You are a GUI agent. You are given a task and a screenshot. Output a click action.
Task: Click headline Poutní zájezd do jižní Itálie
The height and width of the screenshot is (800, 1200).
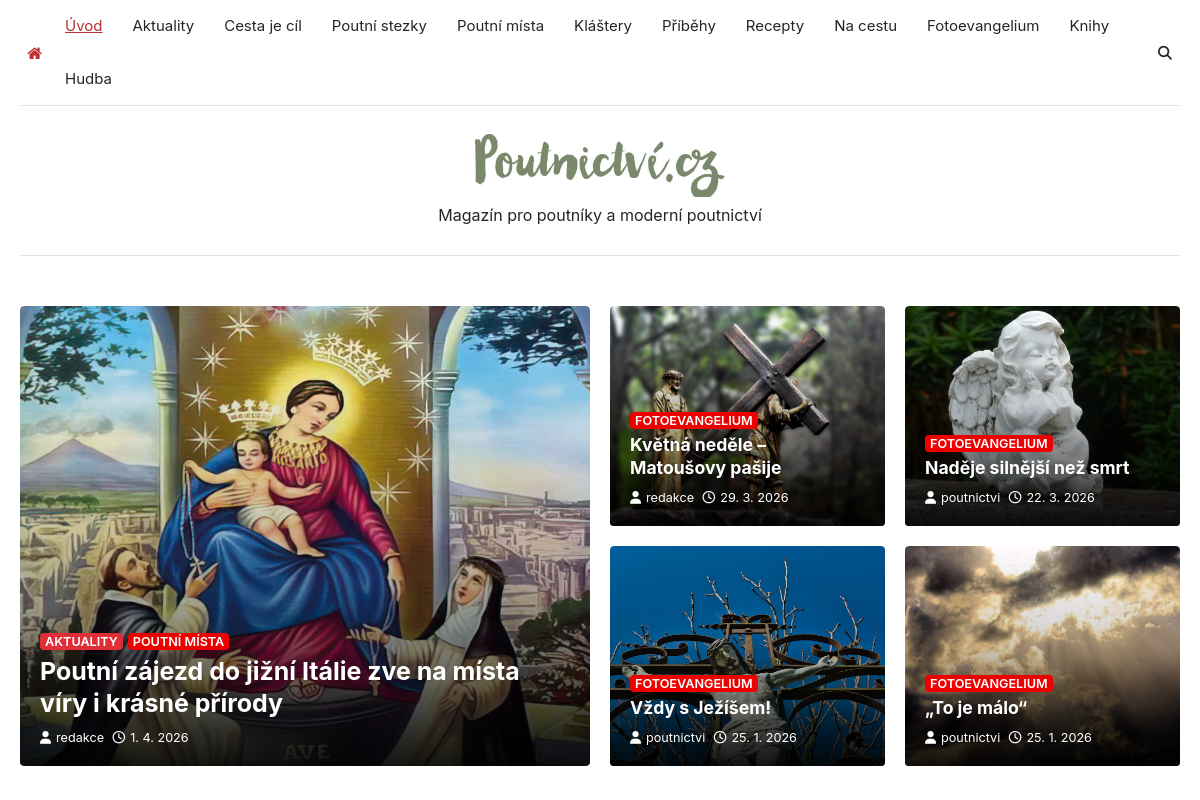280,687
